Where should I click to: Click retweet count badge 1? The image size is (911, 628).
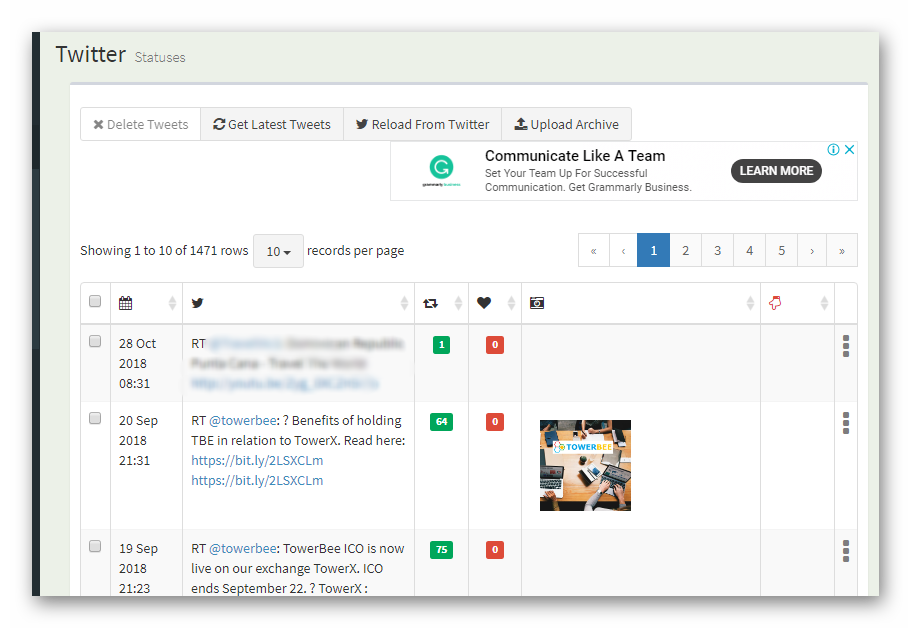tap(442, 344)
